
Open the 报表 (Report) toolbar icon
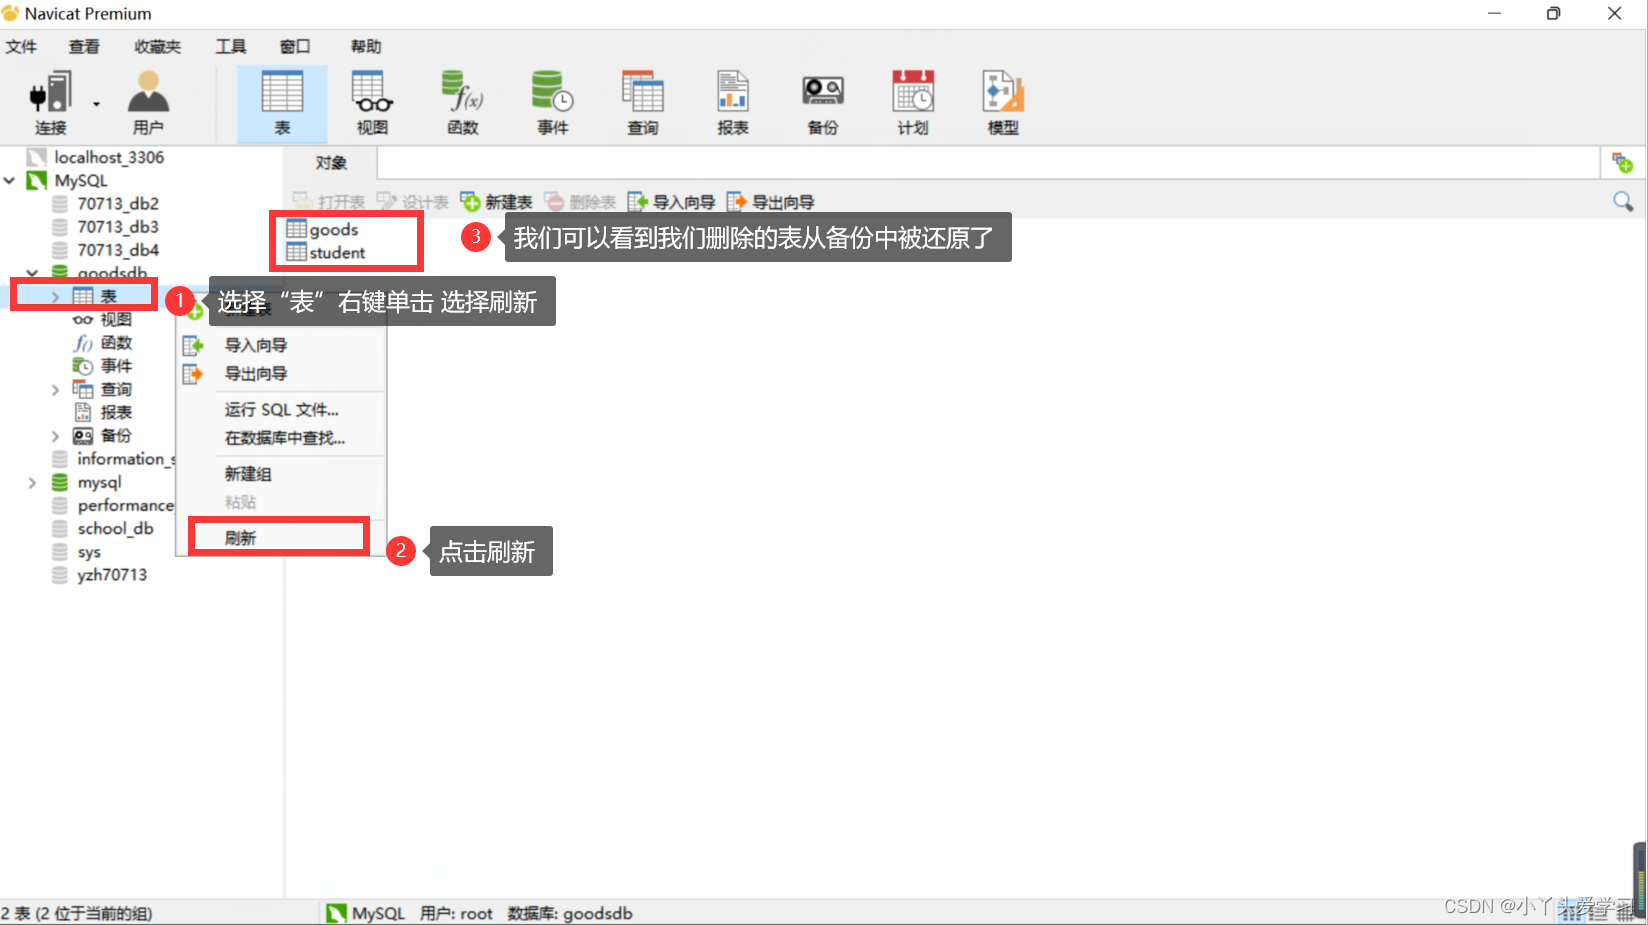(732, 103)
